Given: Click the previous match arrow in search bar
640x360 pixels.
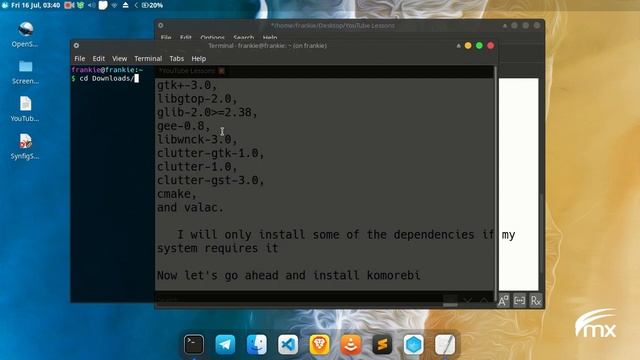Looking at the screenshot, I should tap(484, 301).
